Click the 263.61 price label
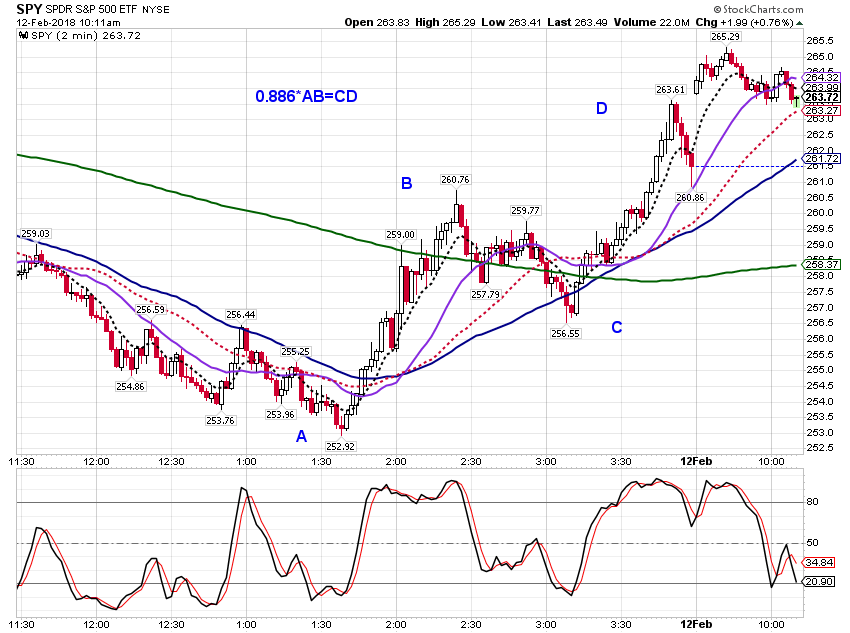 click(671, 89)
